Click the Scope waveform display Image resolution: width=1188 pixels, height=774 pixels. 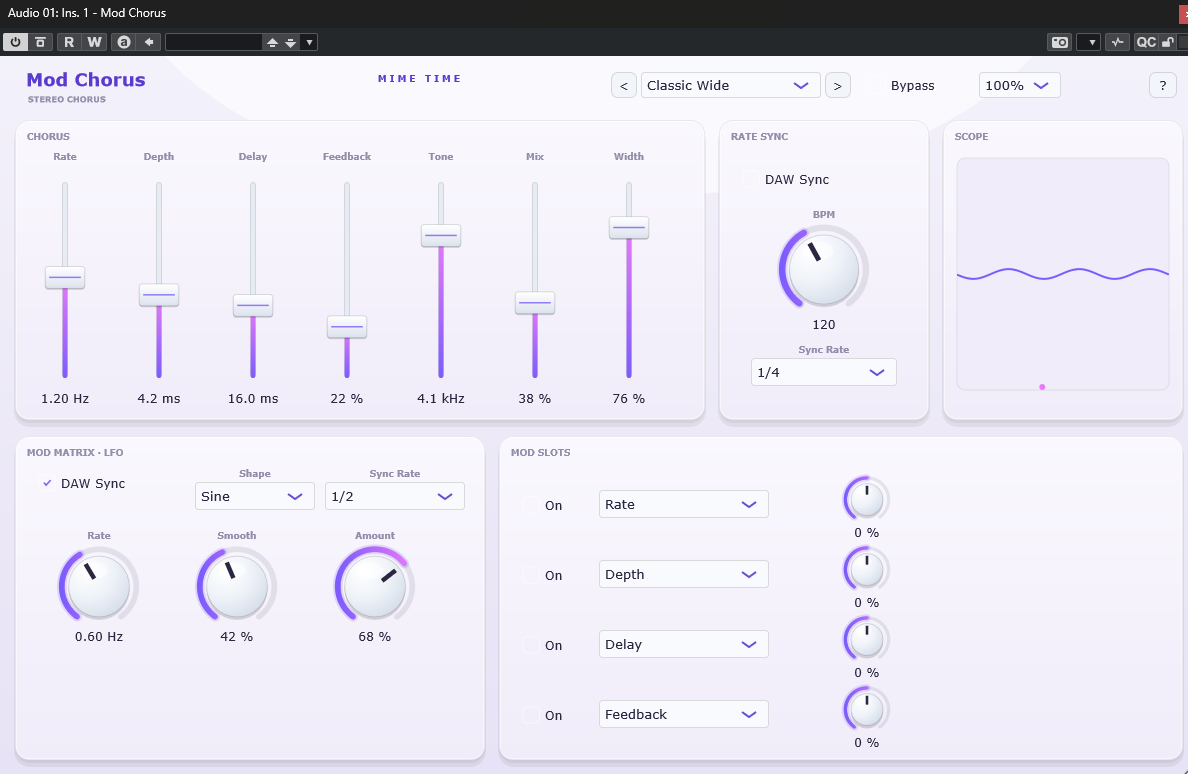1063,274
